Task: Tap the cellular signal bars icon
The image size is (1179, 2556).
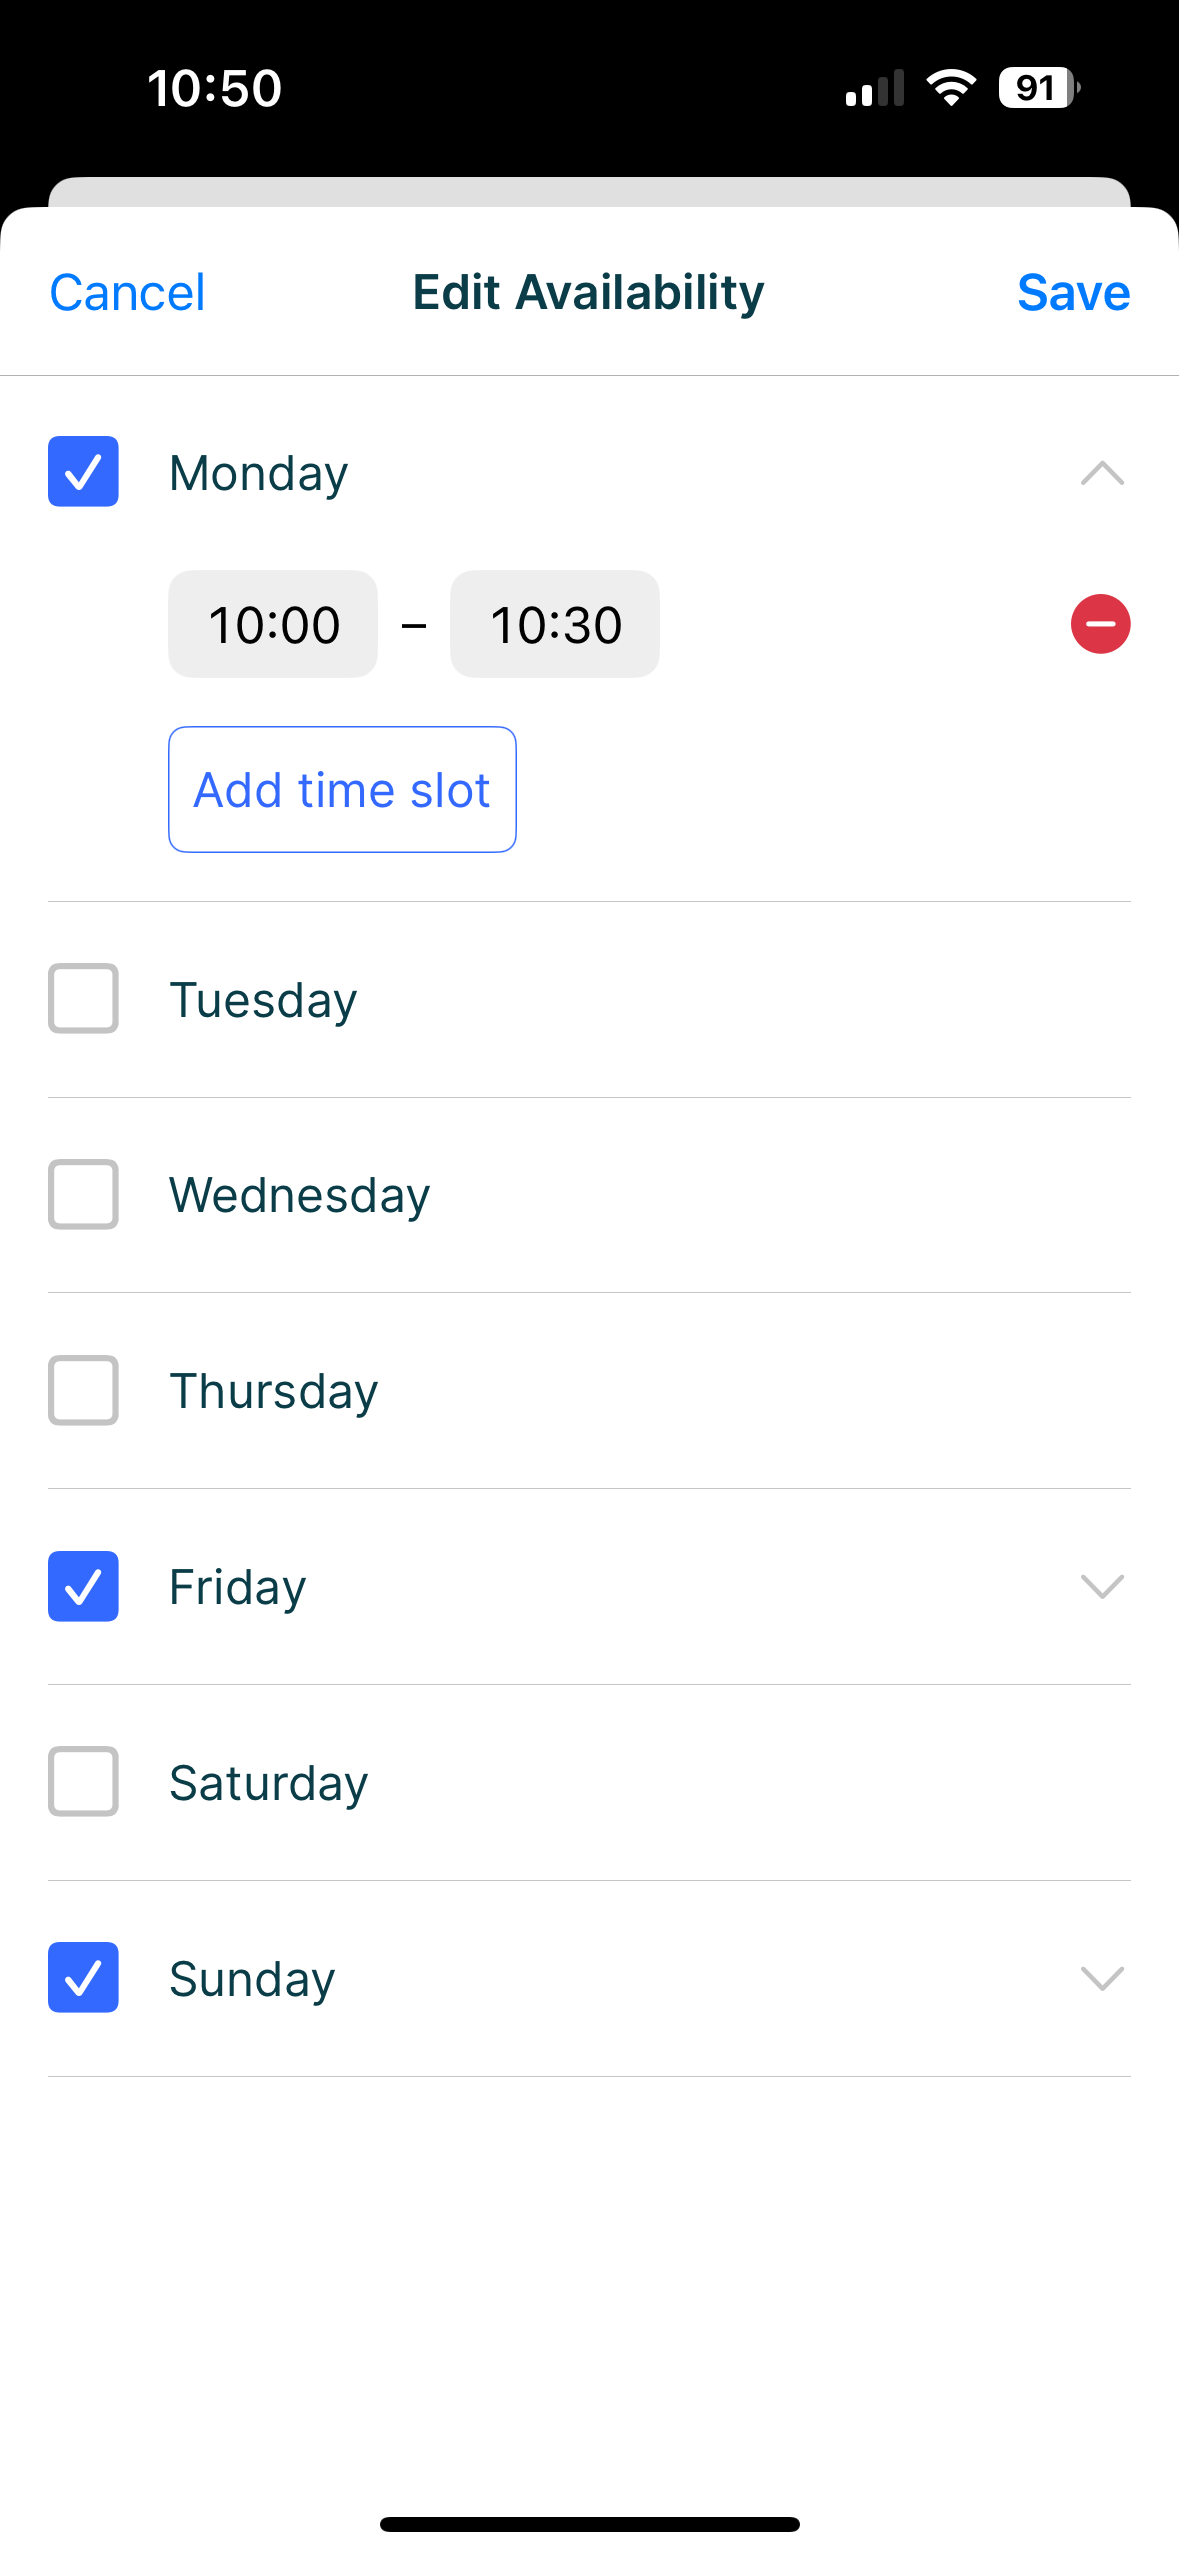Action: coord(875,88)
